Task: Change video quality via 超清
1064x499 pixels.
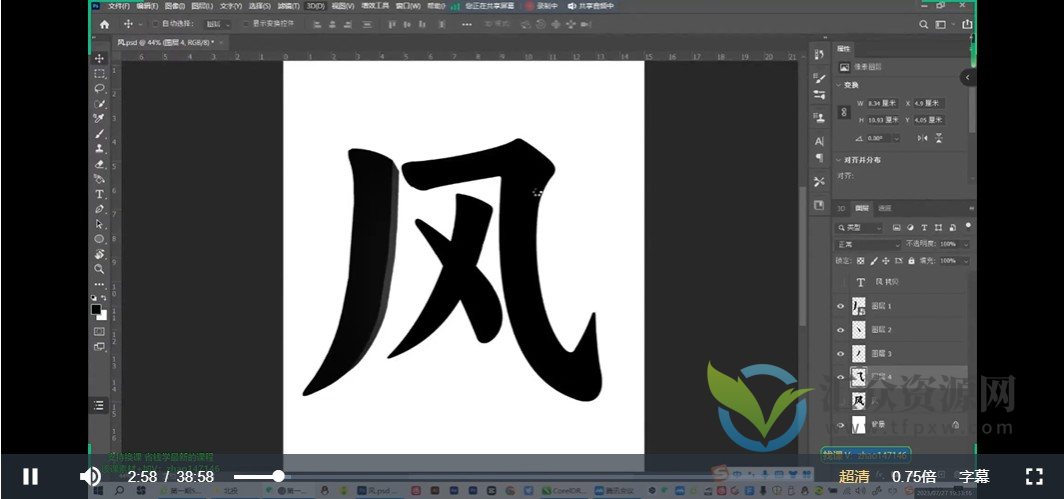Action: click(x=854, y=477)
